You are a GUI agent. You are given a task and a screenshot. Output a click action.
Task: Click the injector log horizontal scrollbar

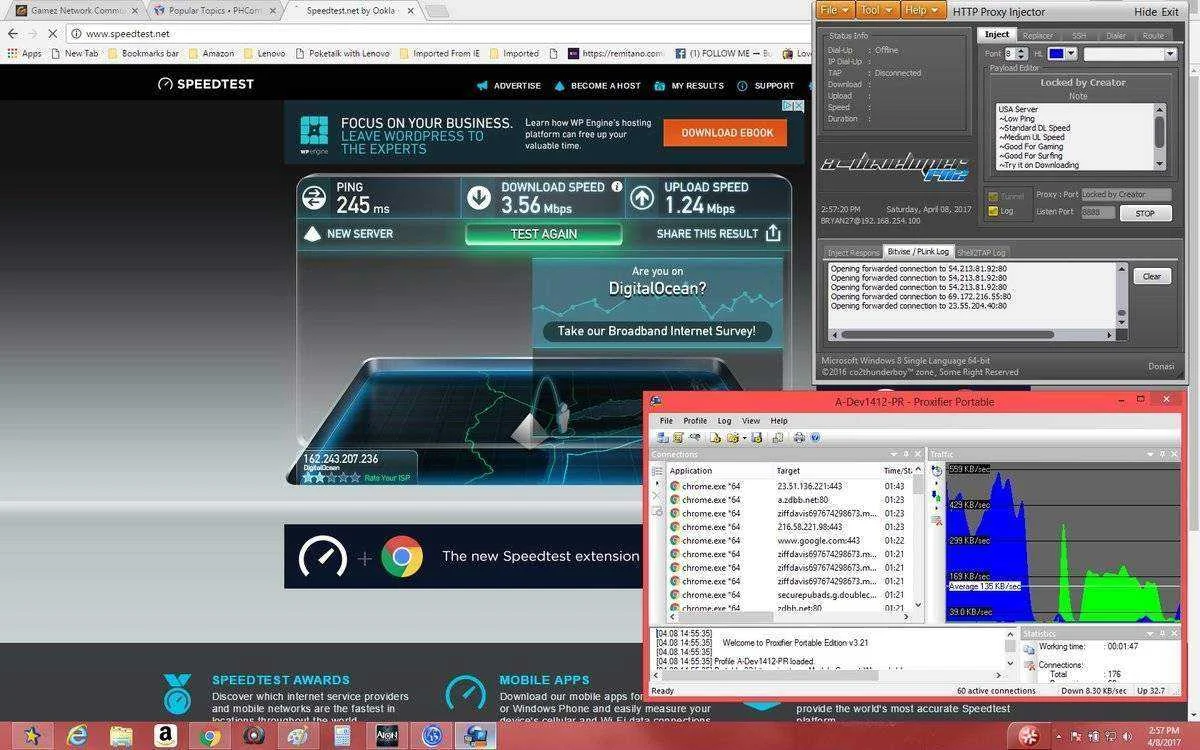click(973, 335)
